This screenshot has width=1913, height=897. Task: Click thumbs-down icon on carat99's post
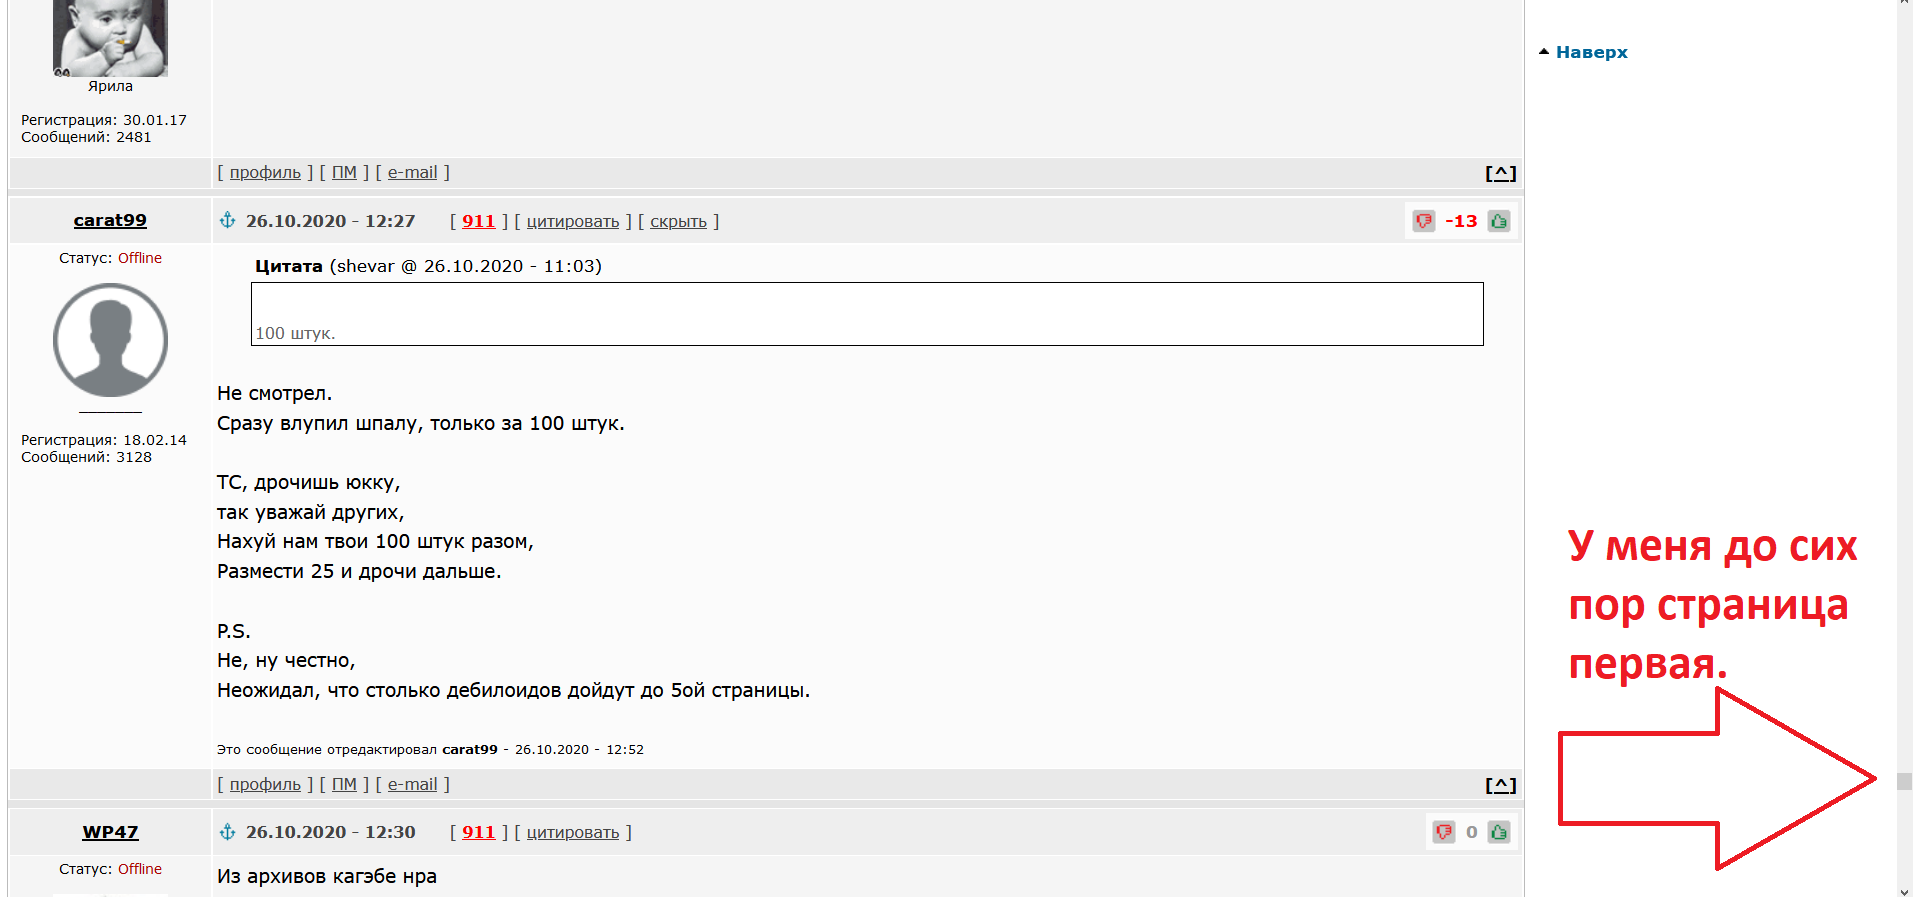tap(1424, 221)
